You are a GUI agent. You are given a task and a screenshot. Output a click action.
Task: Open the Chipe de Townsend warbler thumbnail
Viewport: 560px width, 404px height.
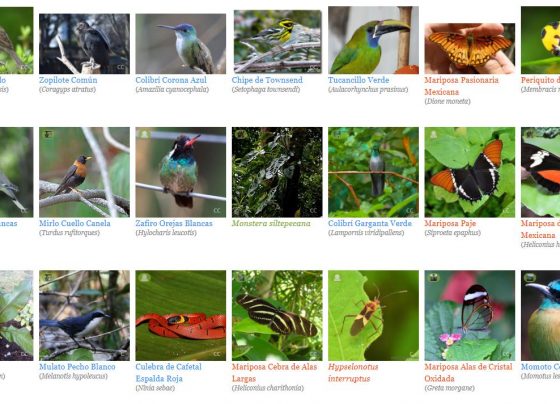tap(278, 41)
